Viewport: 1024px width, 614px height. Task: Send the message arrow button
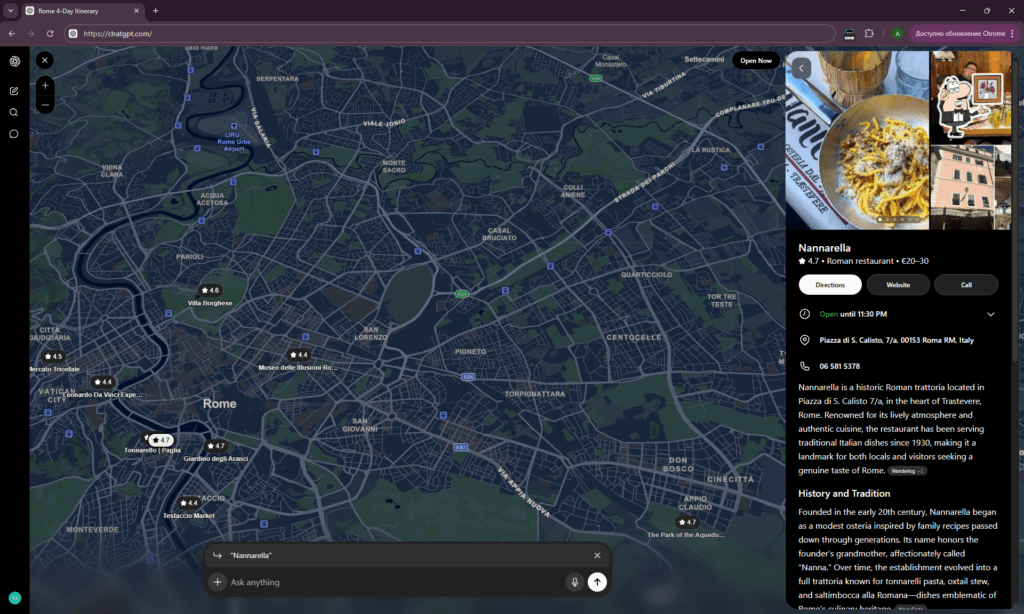coord(597,582)
